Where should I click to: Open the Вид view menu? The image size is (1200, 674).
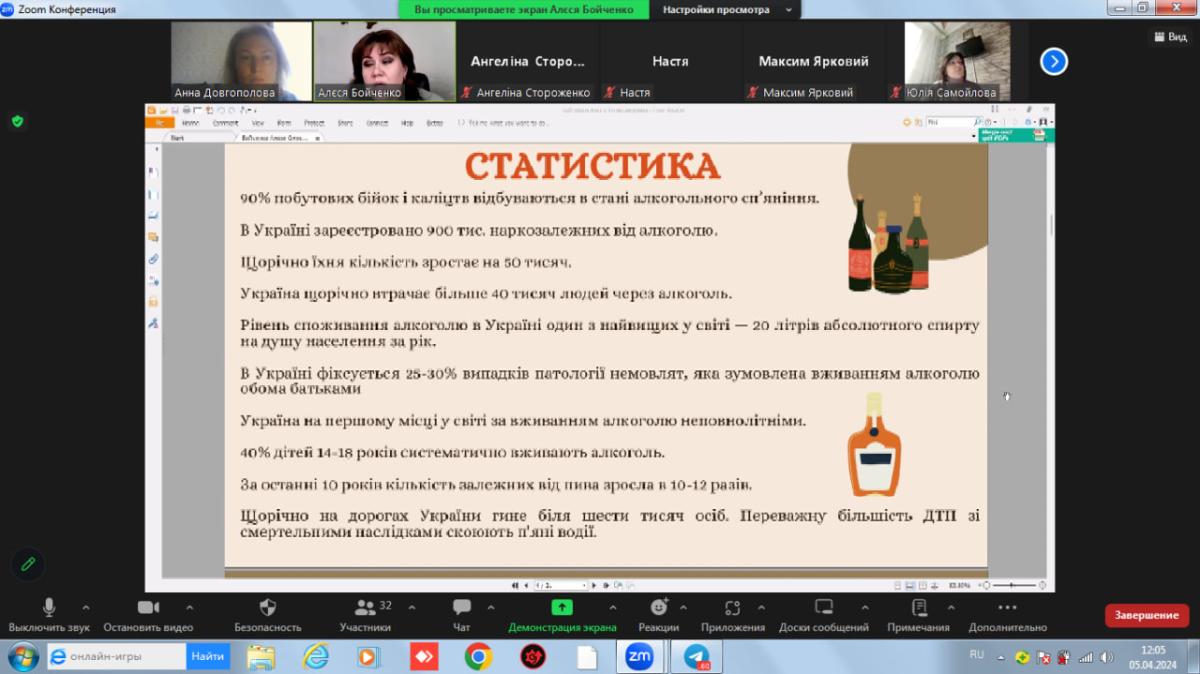click(1169, 36)
